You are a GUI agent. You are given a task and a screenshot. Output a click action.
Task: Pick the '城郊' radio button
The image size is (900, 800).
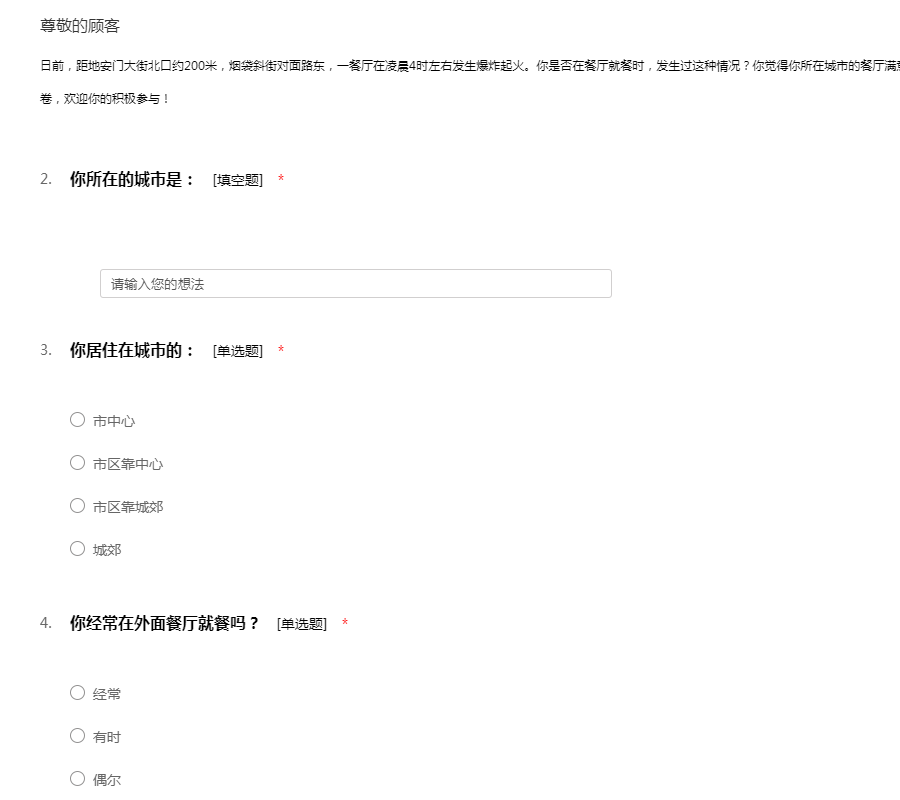[x=78, y=549]
